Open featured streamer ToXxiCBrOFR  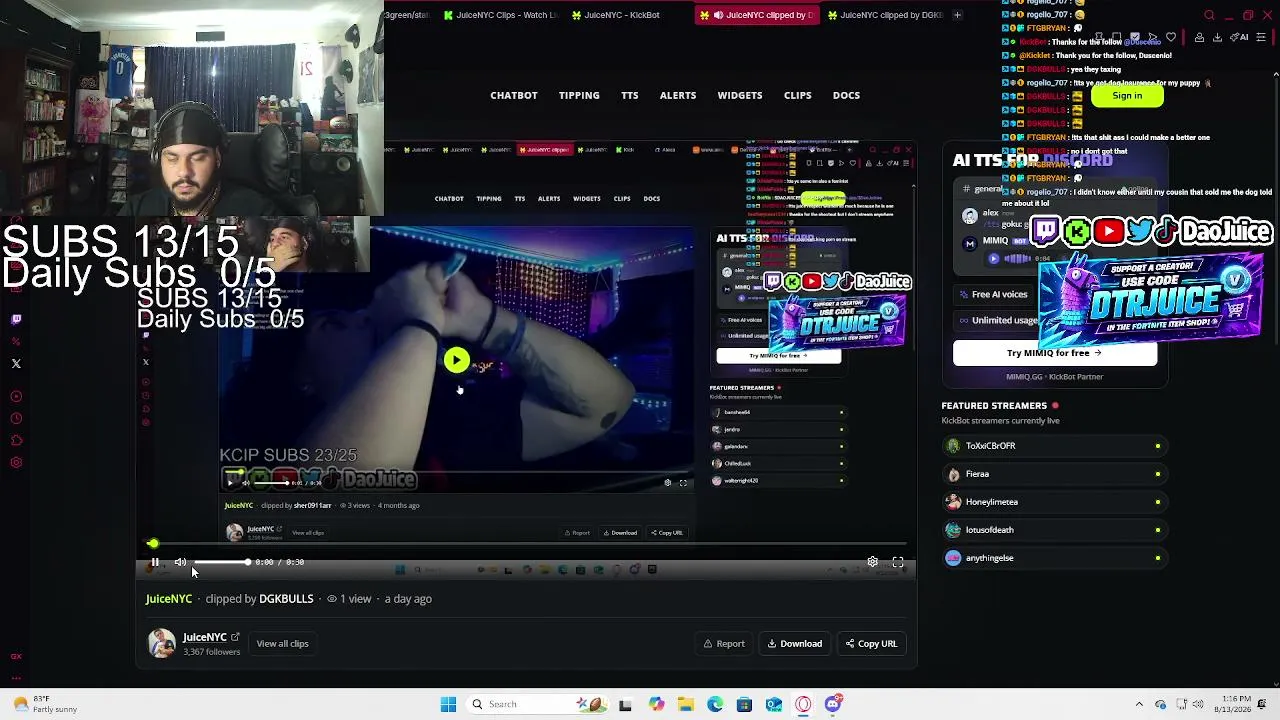1055,446
